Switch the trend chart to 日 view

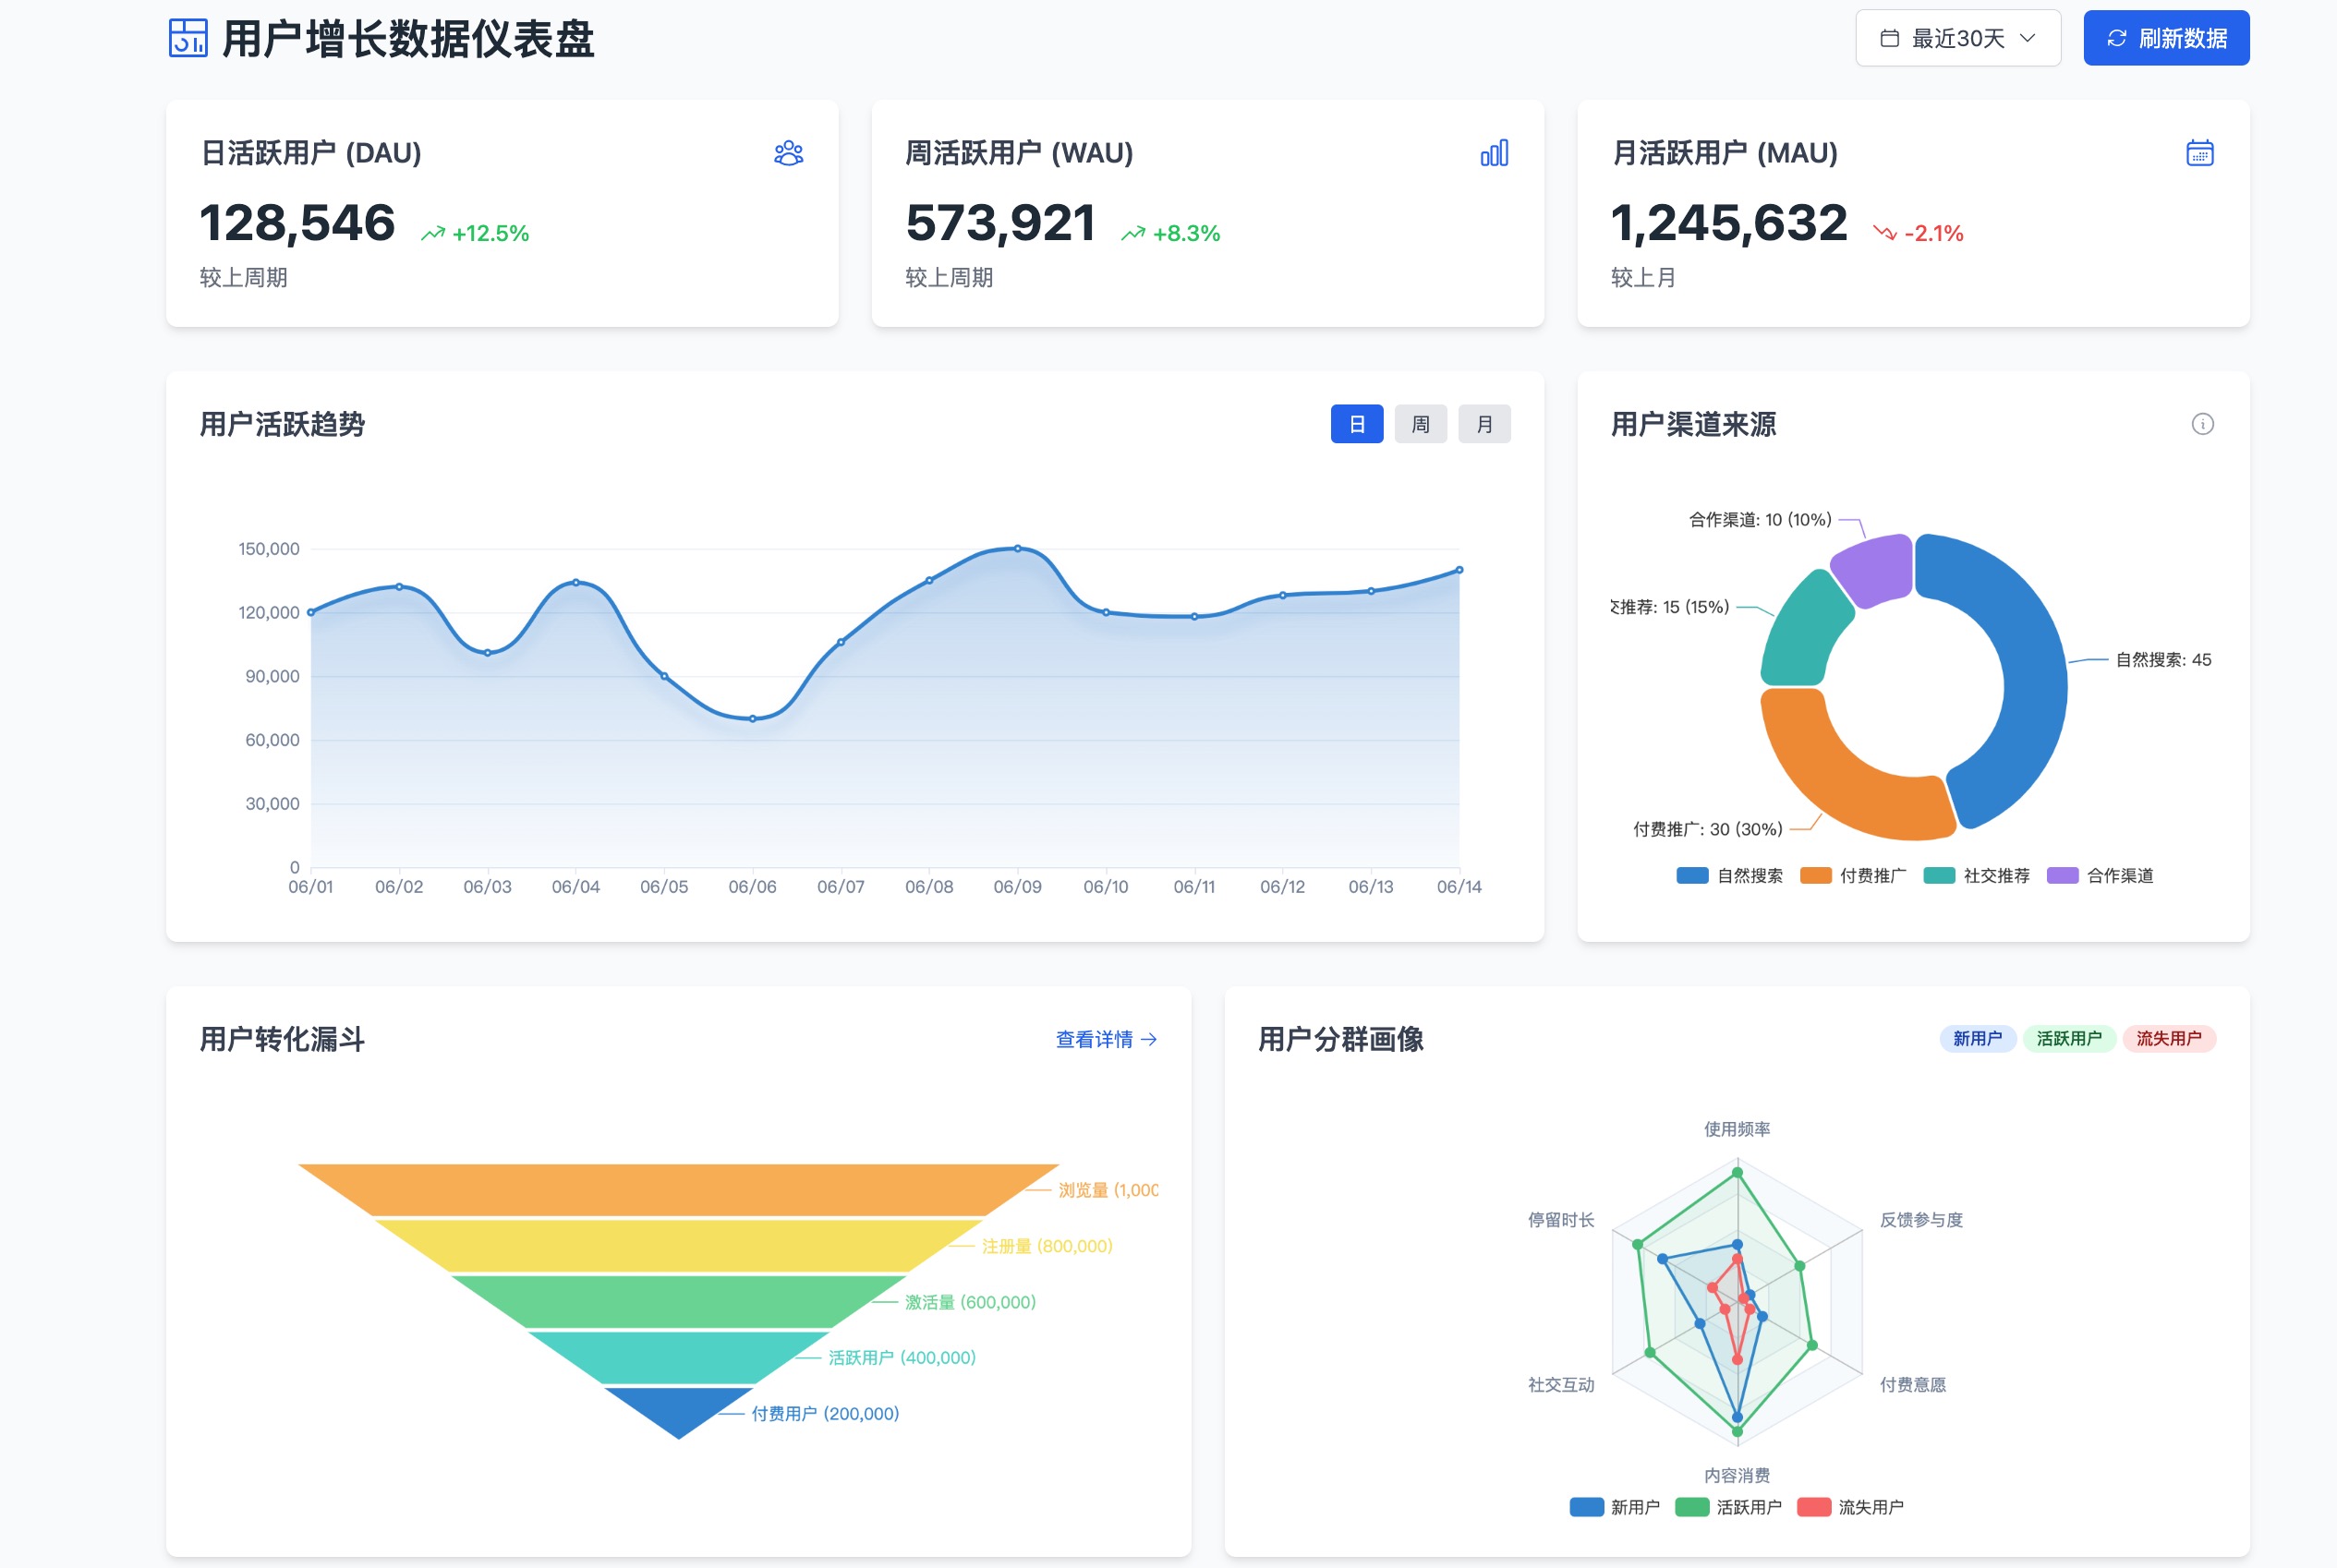coord(1356,424)
